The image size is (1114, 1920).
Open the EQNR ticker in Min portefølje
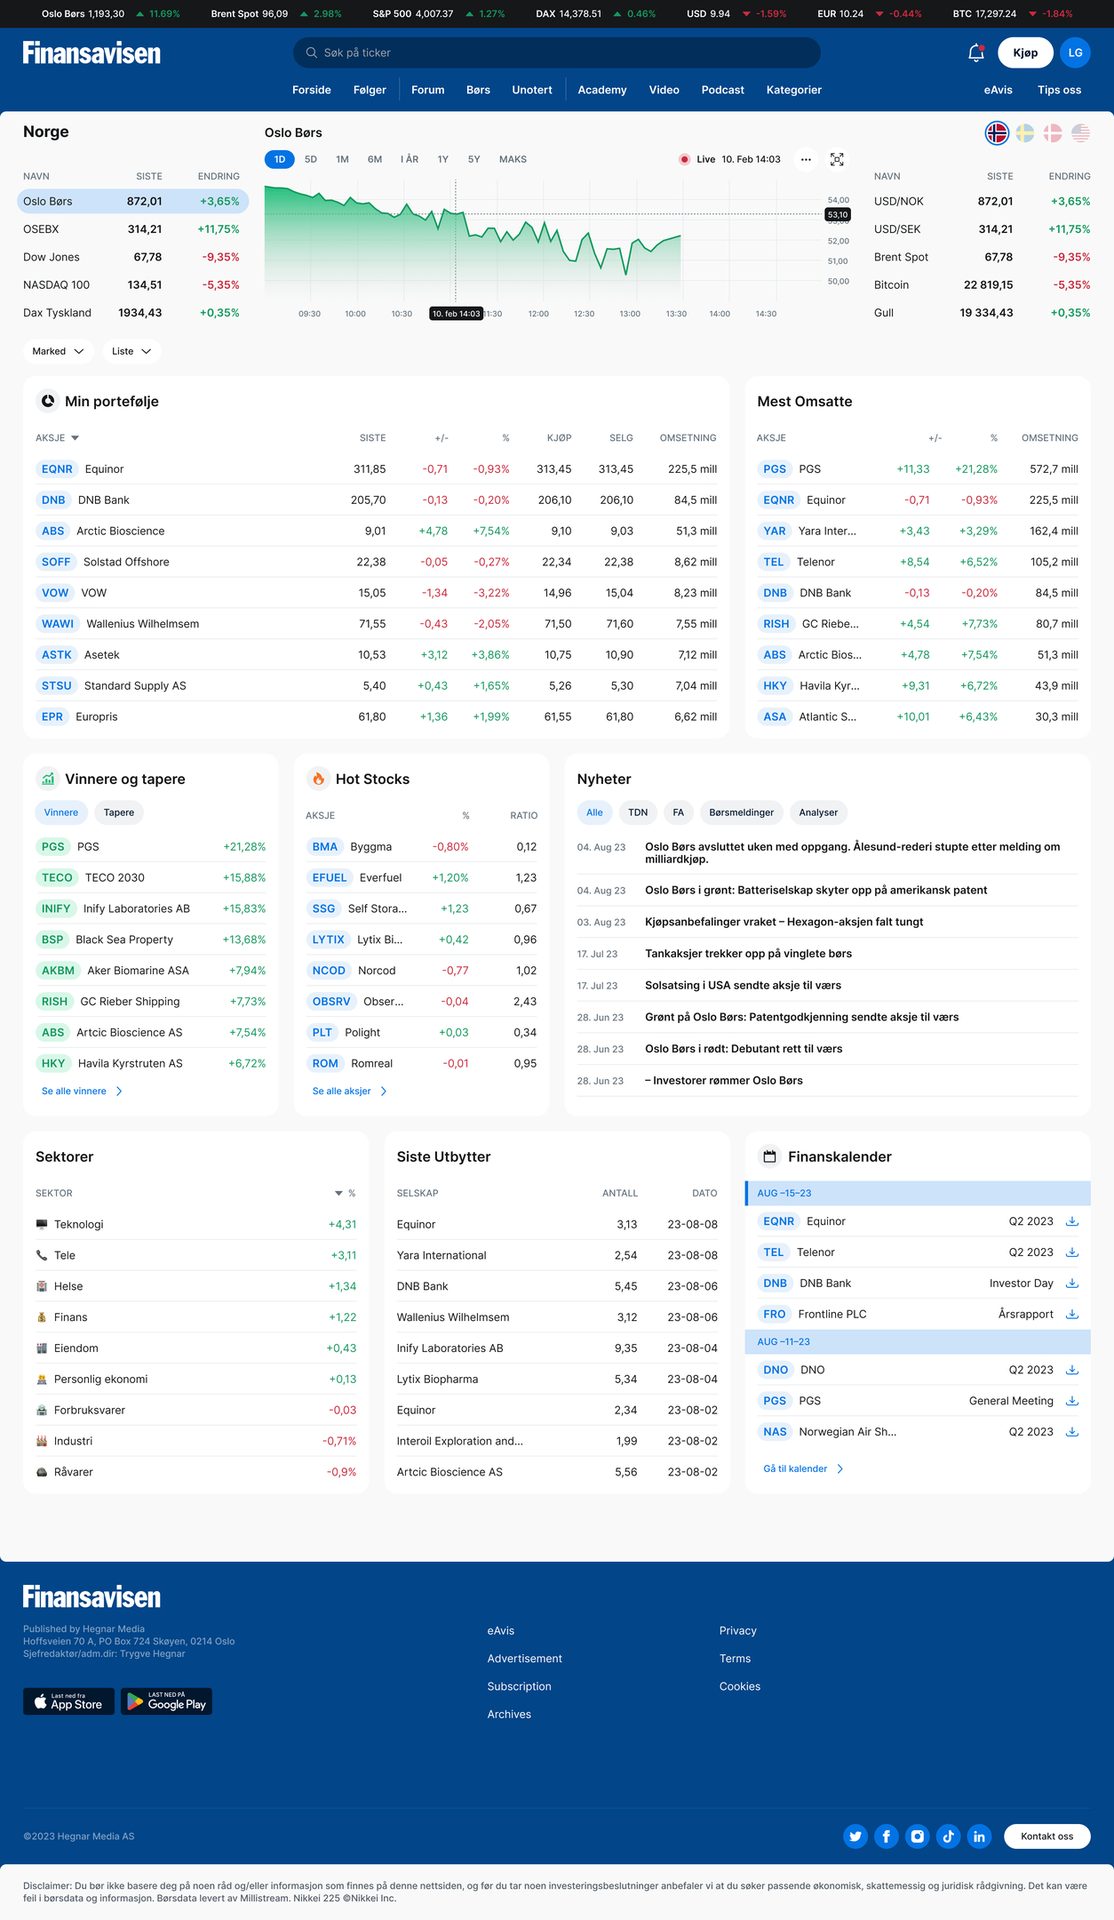tap(57, 469)
